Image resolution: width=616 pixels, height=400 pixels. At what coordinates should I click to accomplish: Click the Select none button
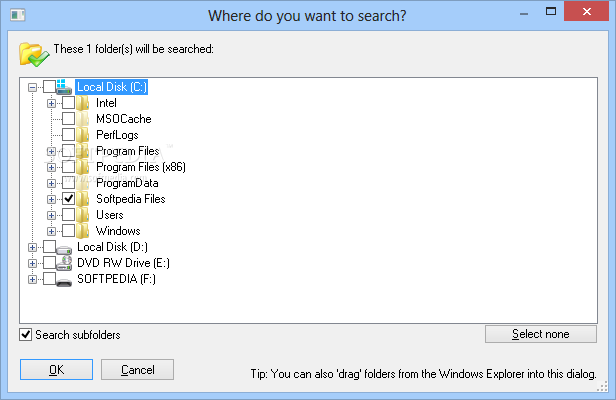[540, 334]
